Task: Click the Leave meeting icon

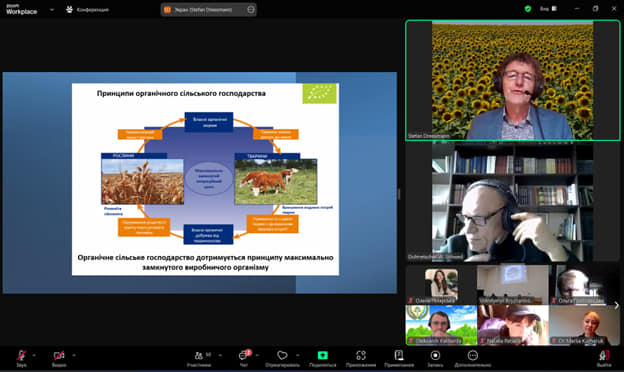Action: 604,355
